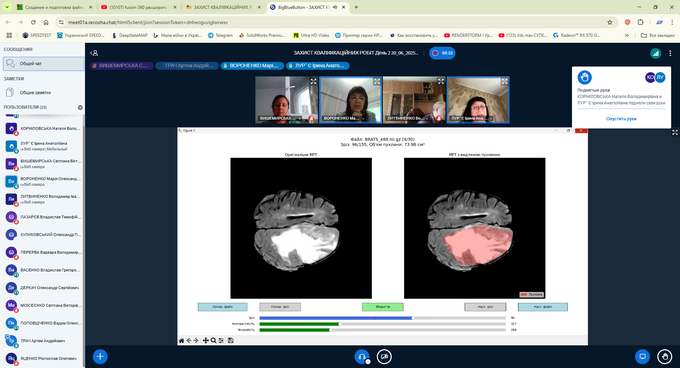Click the browser address bar
Viewport: 680px width, 368px height.
[x=334, y=22]
